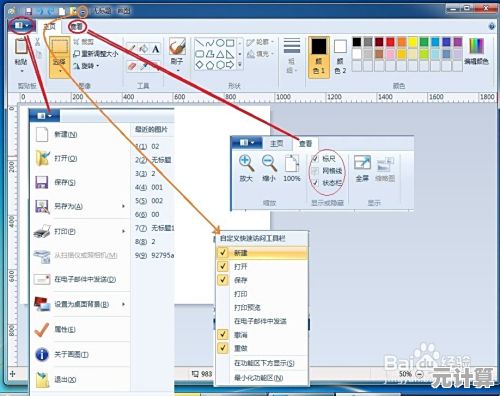Choose Print (打印) in the Paint file menu
Viewport: 500px width, 396px height.
[79, 231]
